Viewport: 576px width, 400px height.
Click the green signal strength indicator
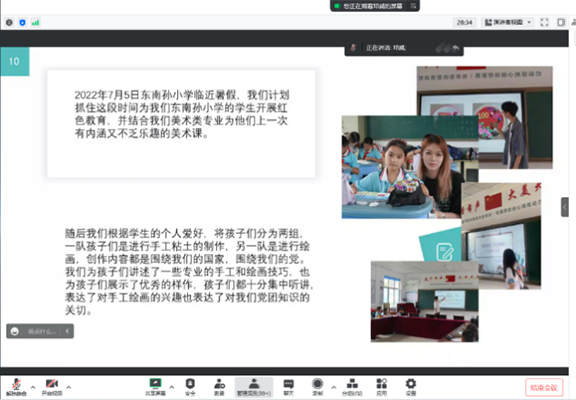(x=35, y=23)
